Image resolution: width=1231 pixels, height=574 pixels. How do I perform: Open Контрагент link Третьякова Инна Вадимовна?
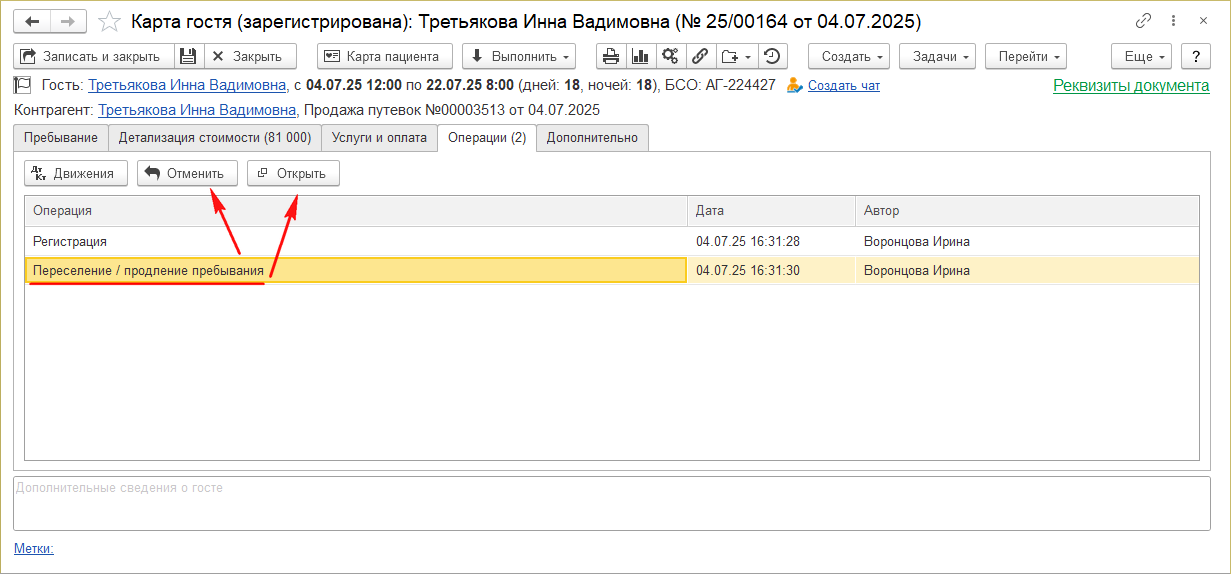coord(197,110)
